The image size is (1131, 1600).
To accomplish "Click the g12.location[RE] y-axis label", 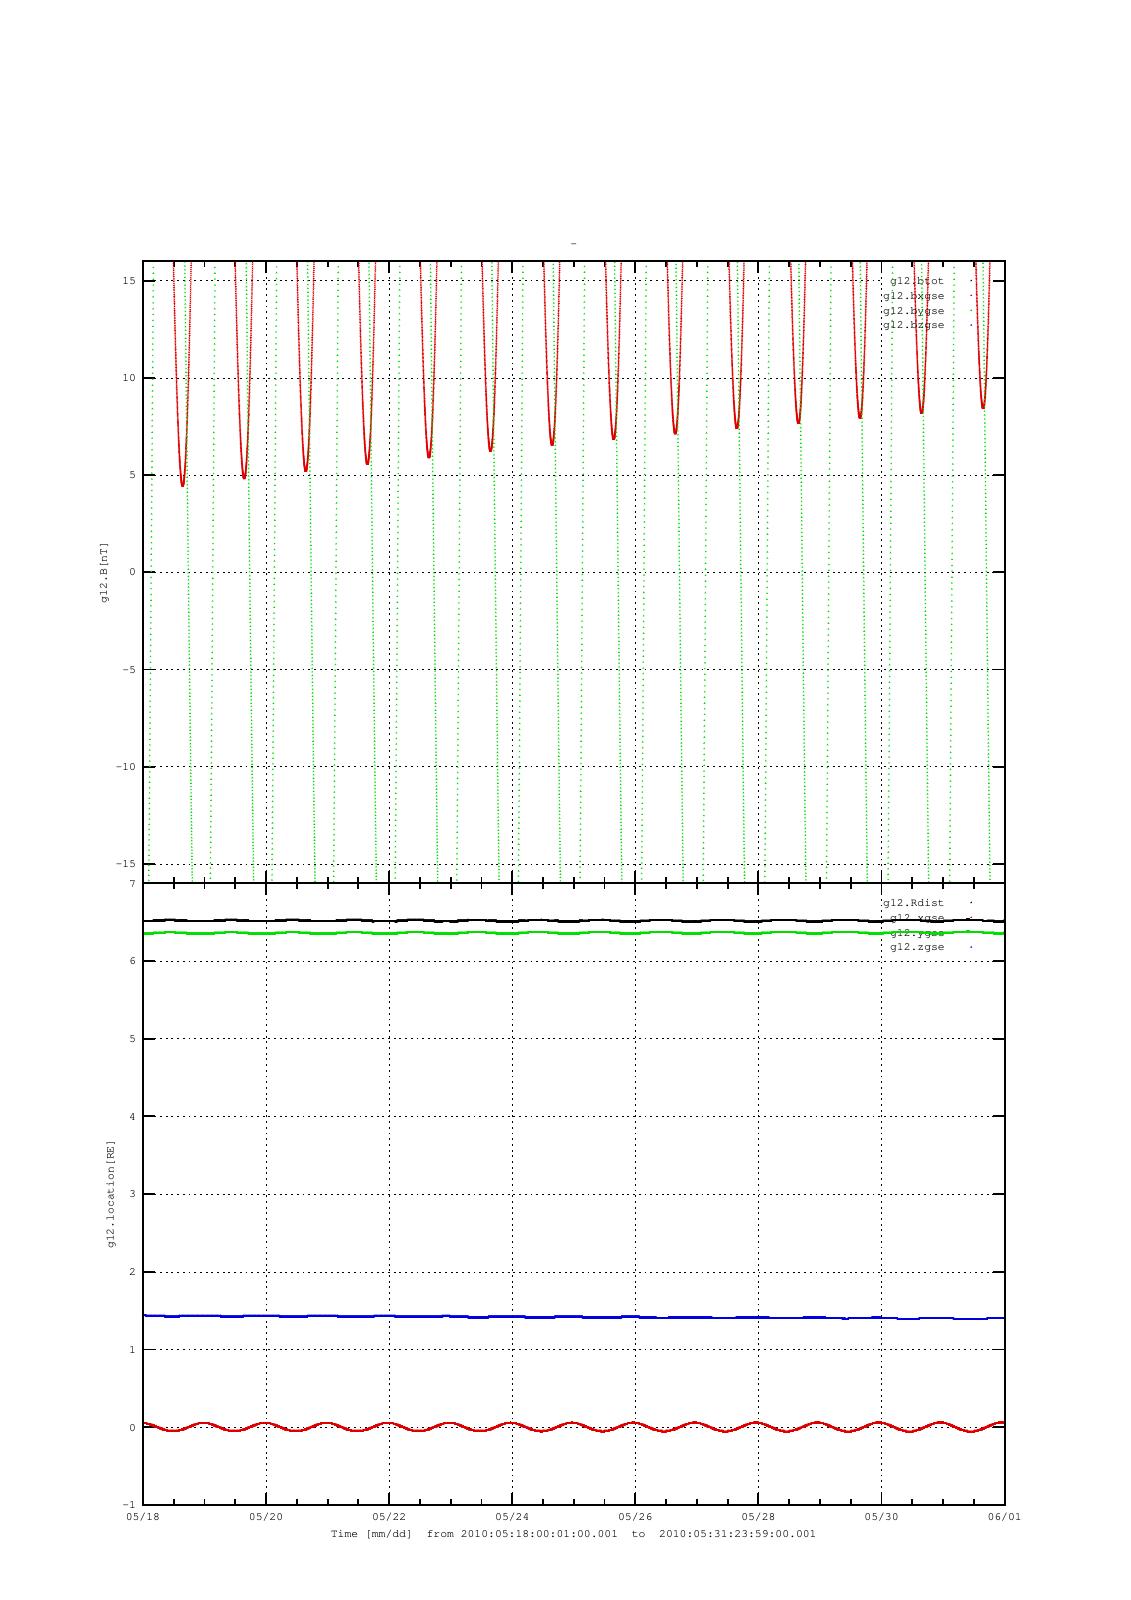I will point(111,1194).
